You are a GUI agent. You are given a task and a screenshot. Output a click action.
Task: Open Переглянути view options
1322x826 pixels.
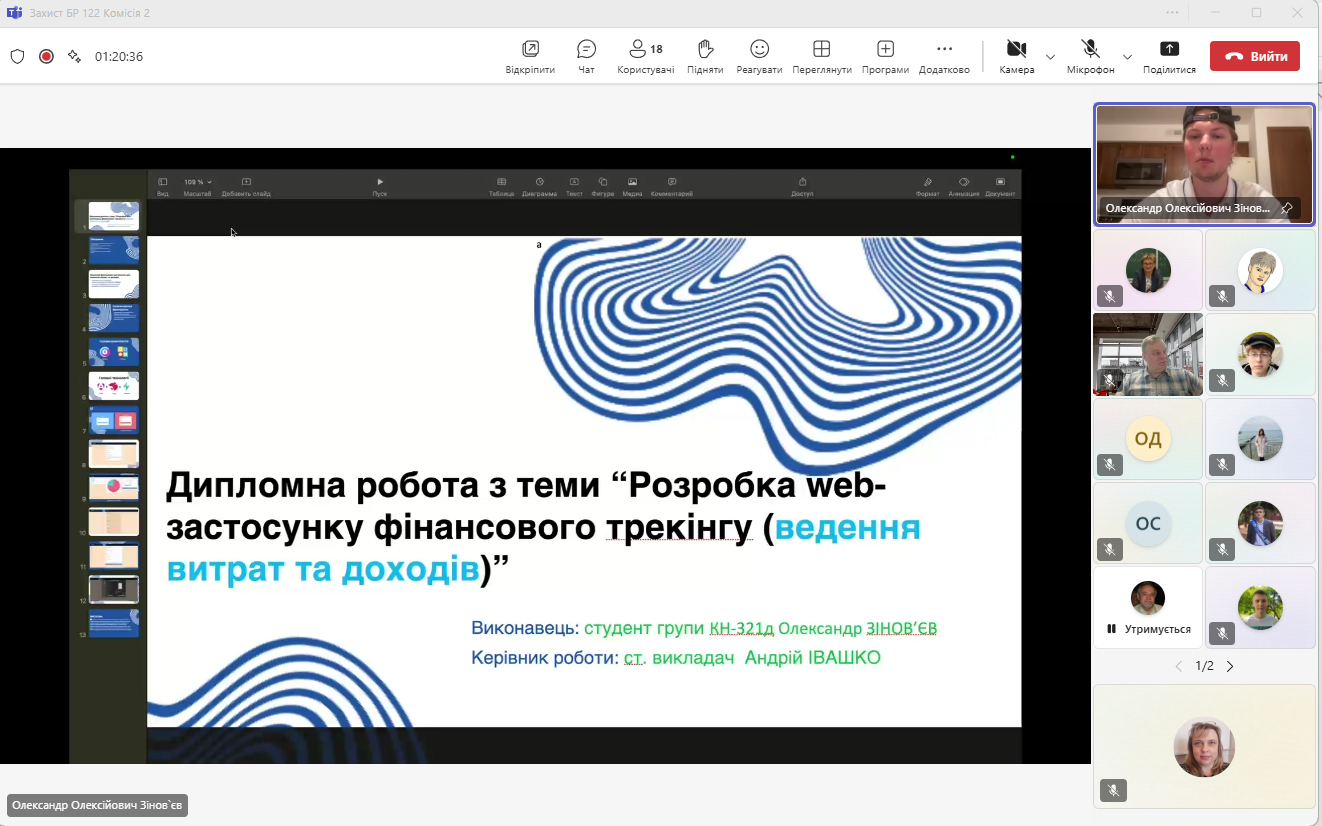click(821, 56)
